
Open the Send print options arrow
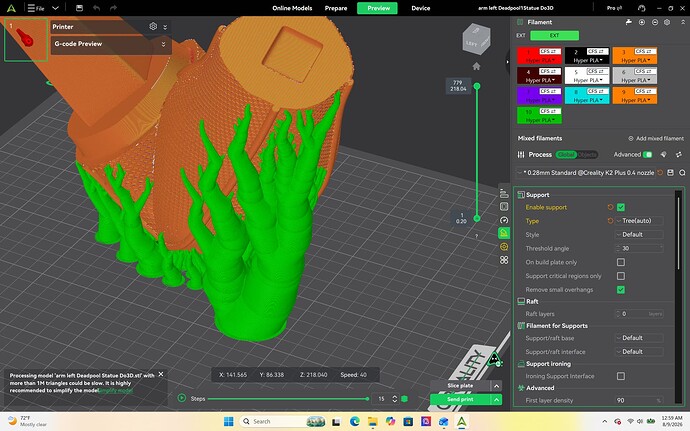tap(496, 399)
